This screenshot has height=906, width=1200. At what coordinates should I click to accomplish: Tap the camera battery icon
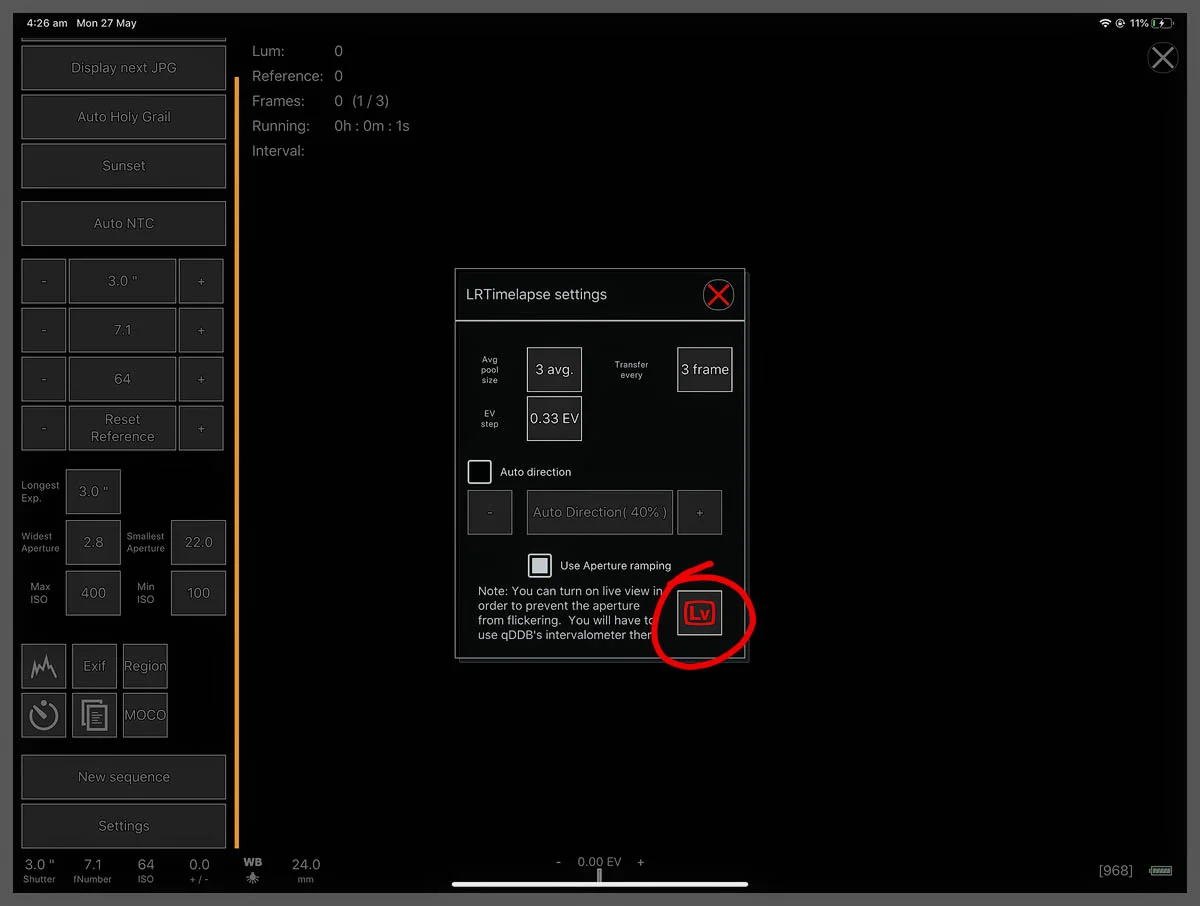point(1160,871)
